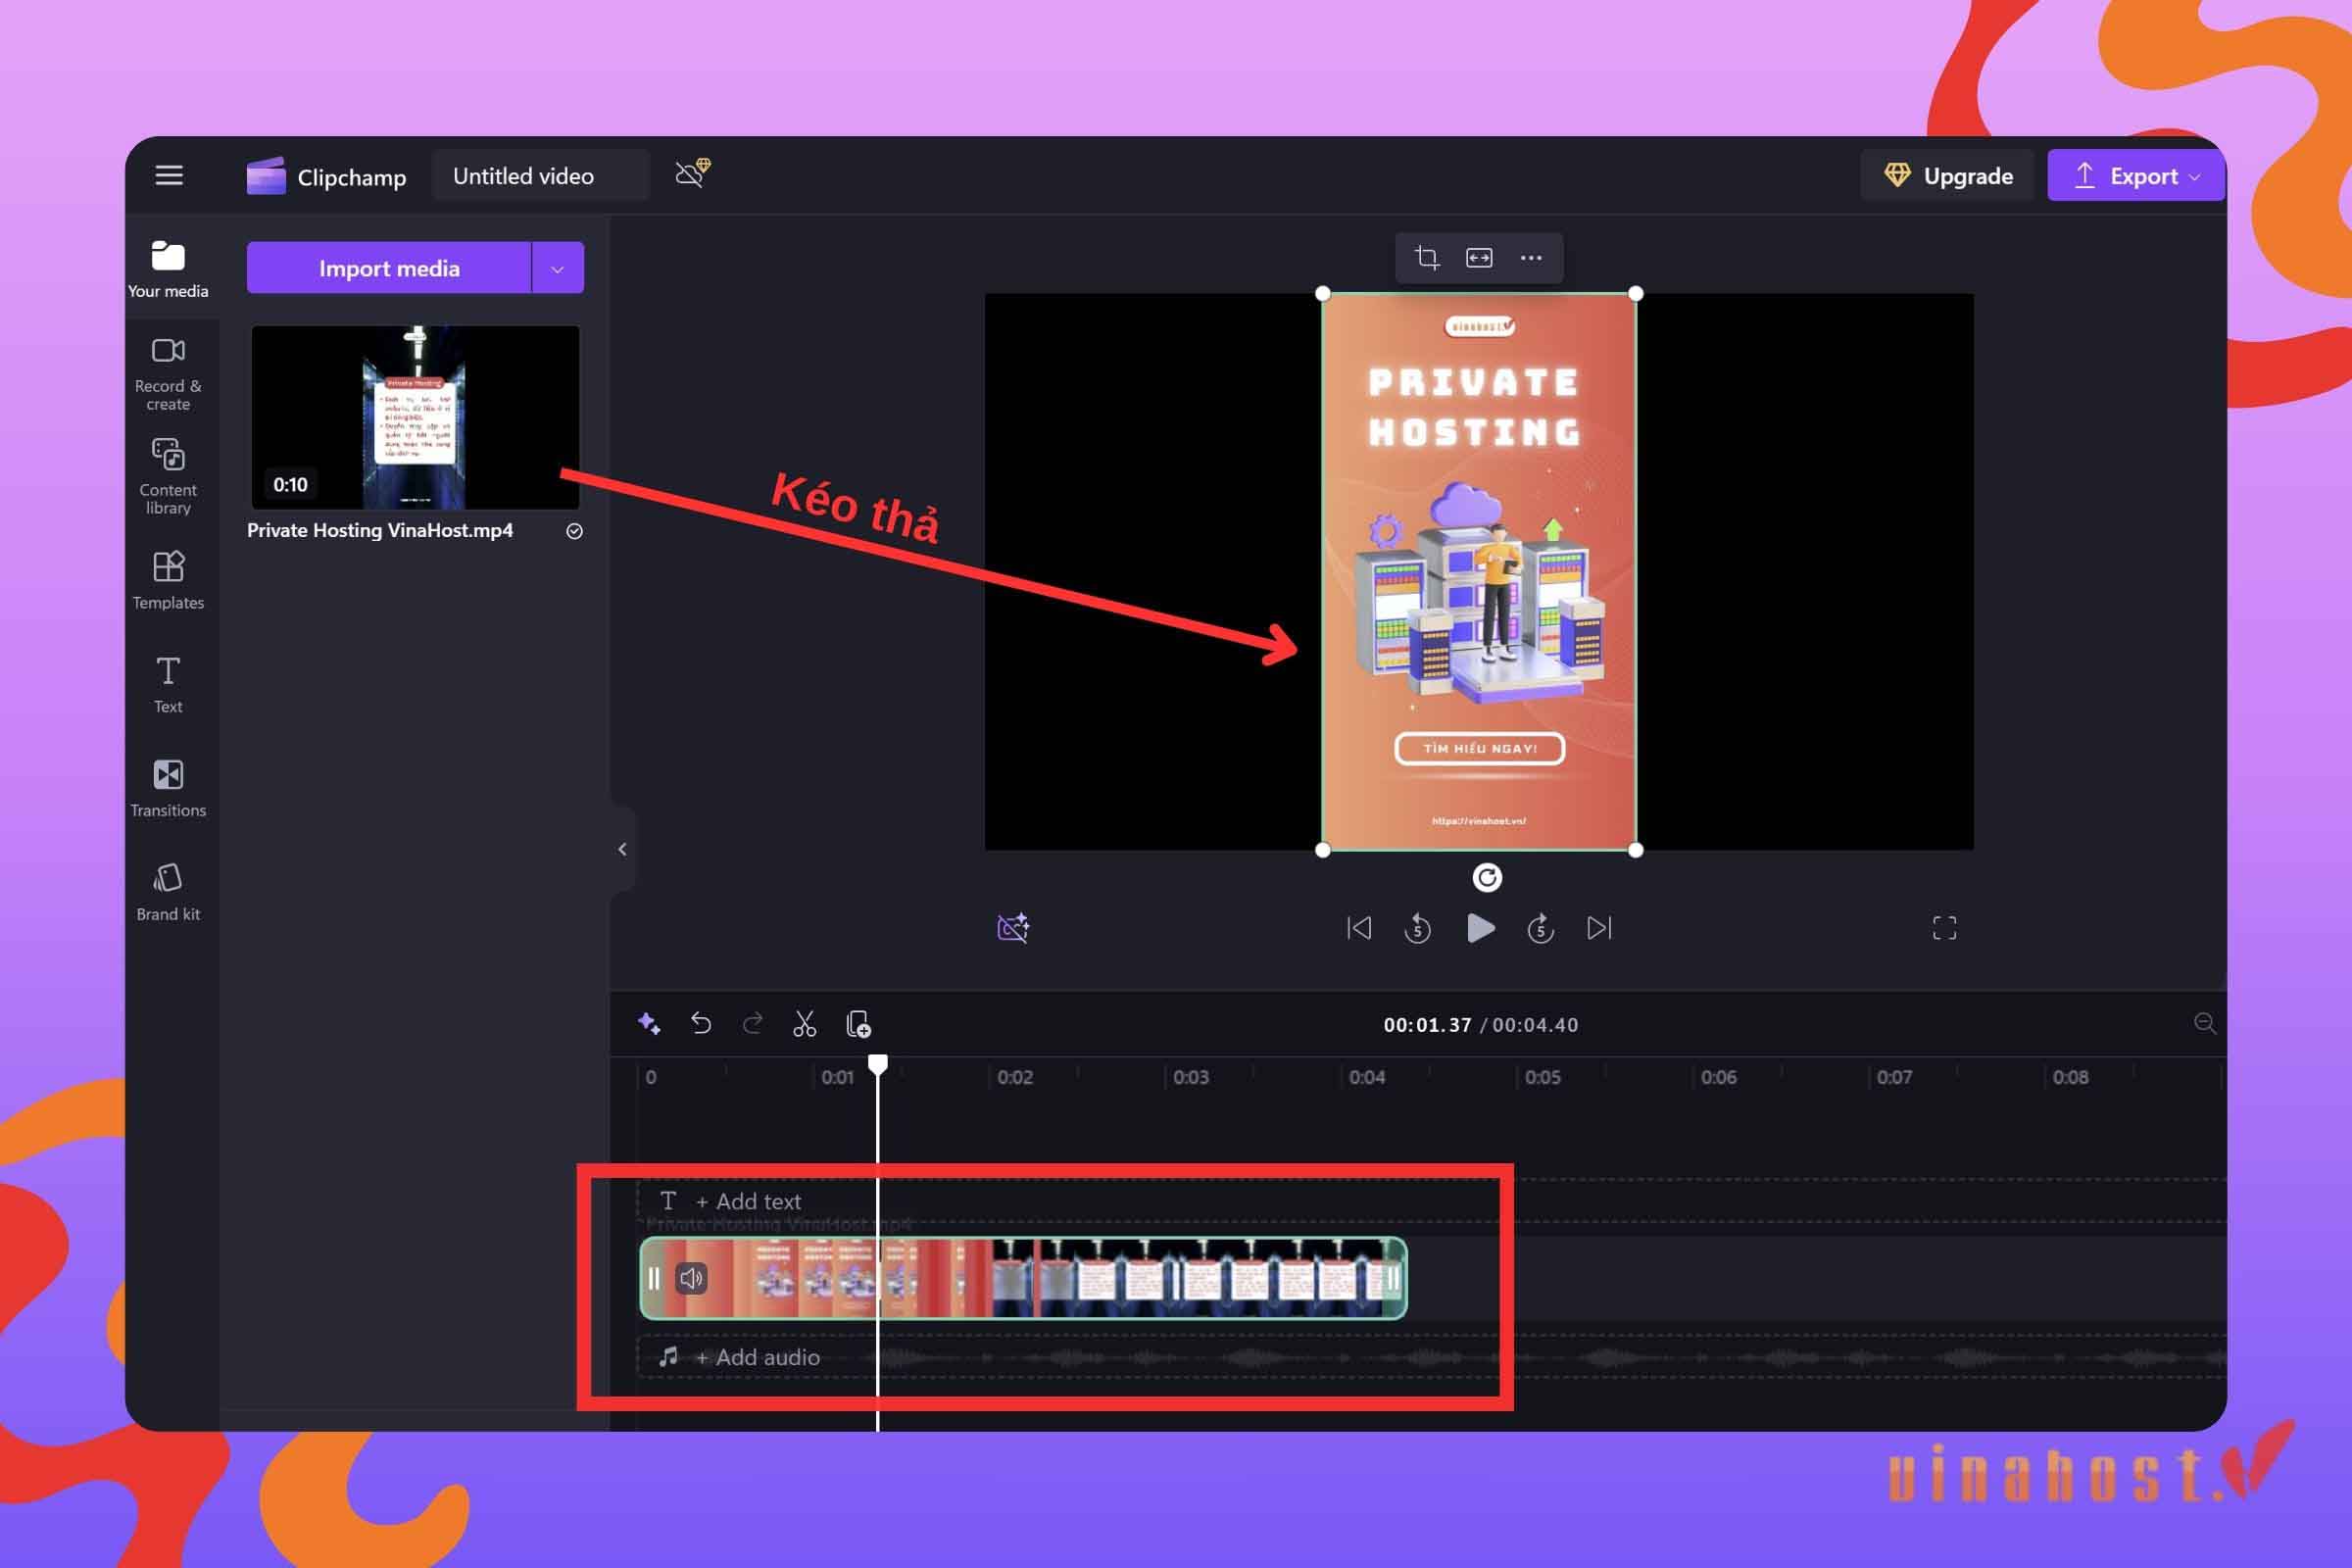The image size is (2352, 1568).
Task: Open the Transitions tab
Action: [168, 789]
